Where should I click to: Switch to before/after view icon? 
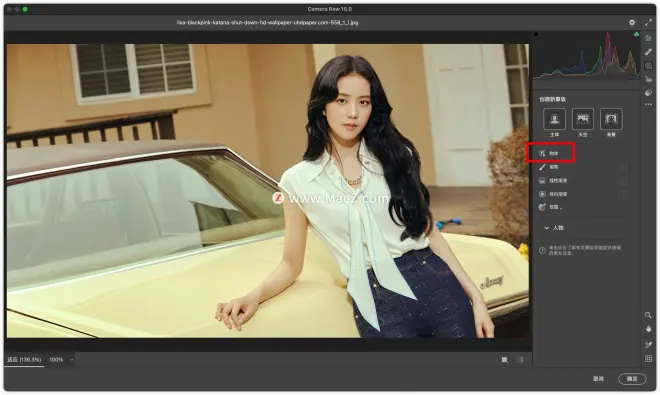pos(520,360)
